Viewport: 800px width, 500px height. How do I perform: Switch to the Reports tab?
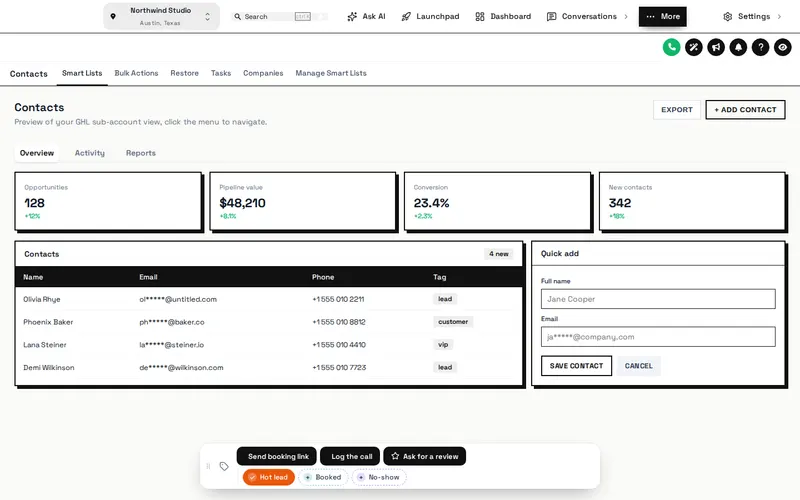(141, 153)
